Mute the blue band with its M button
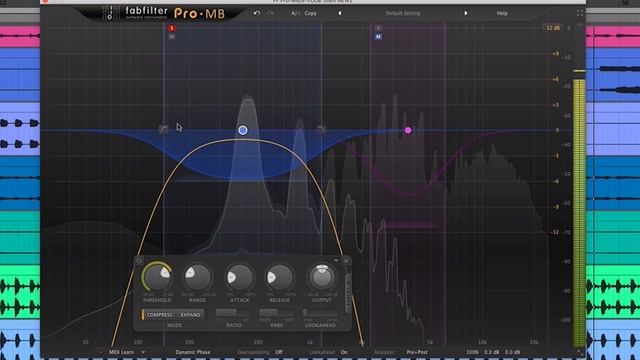The image size is (640, 360). tap(172, 37)
